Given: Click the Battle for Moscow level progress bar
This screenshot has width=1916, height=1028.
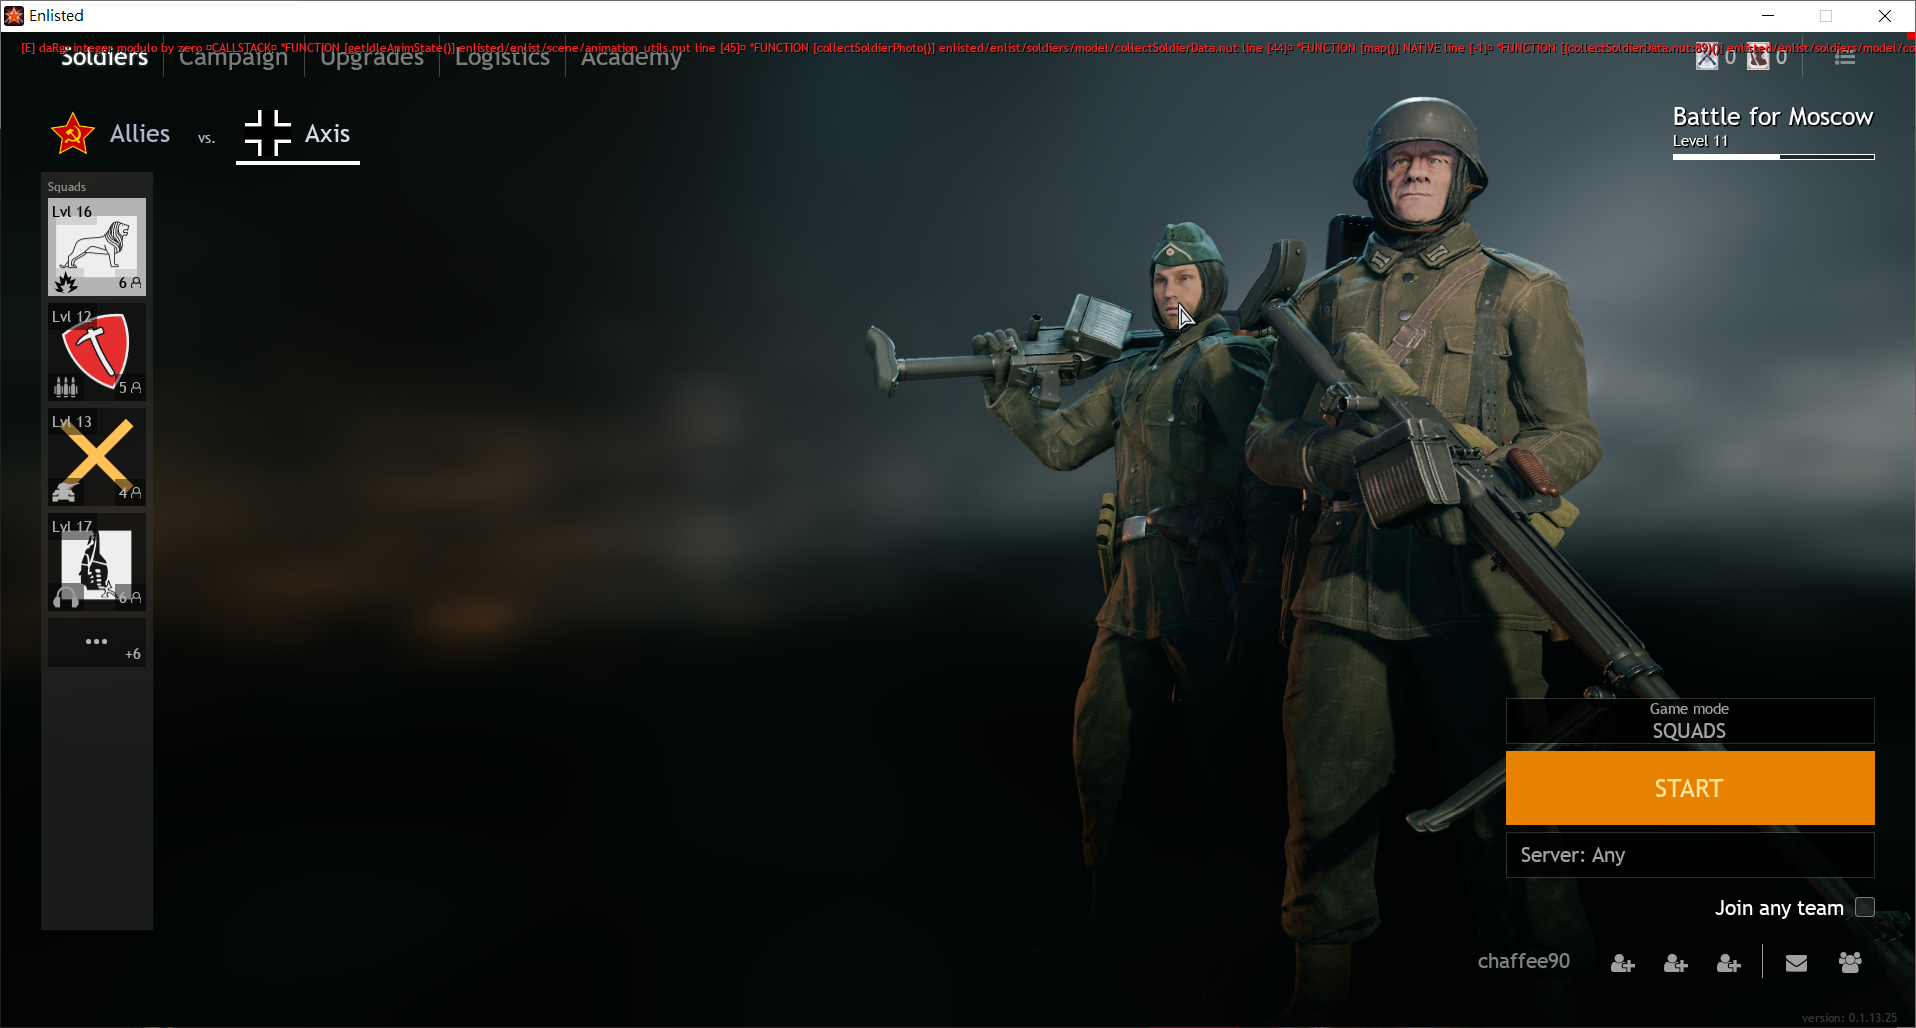Looking at the screenshot, I should (1773, 157).
